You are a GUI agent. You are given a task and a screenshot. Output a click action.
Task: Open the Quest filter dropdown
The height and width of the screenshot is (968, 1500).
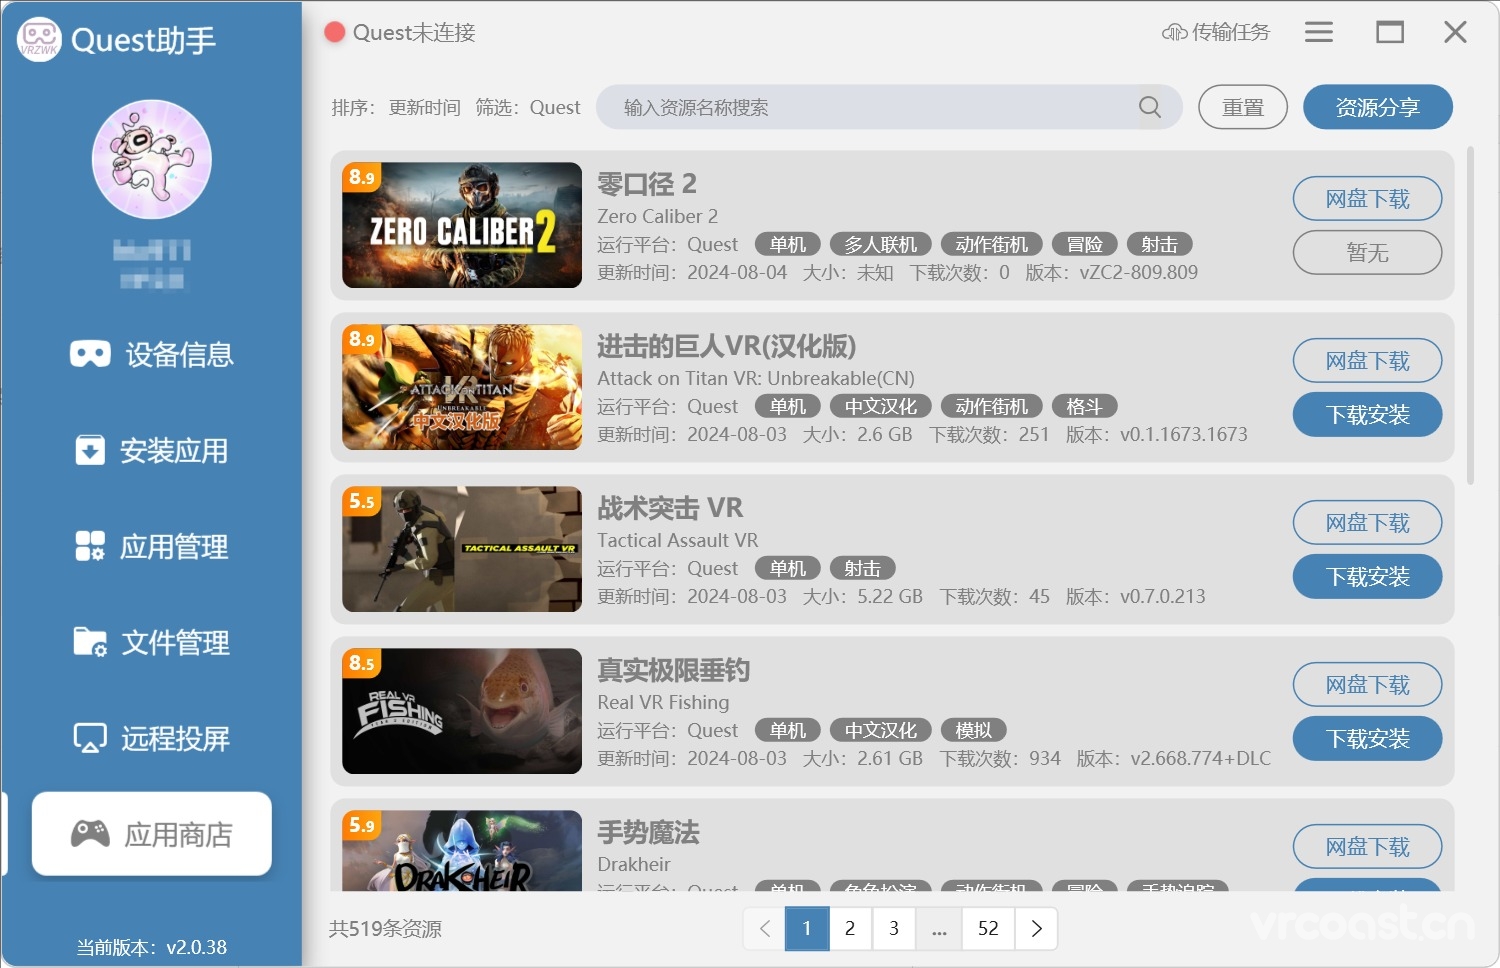pyautogui.click(x=555, y=107)
